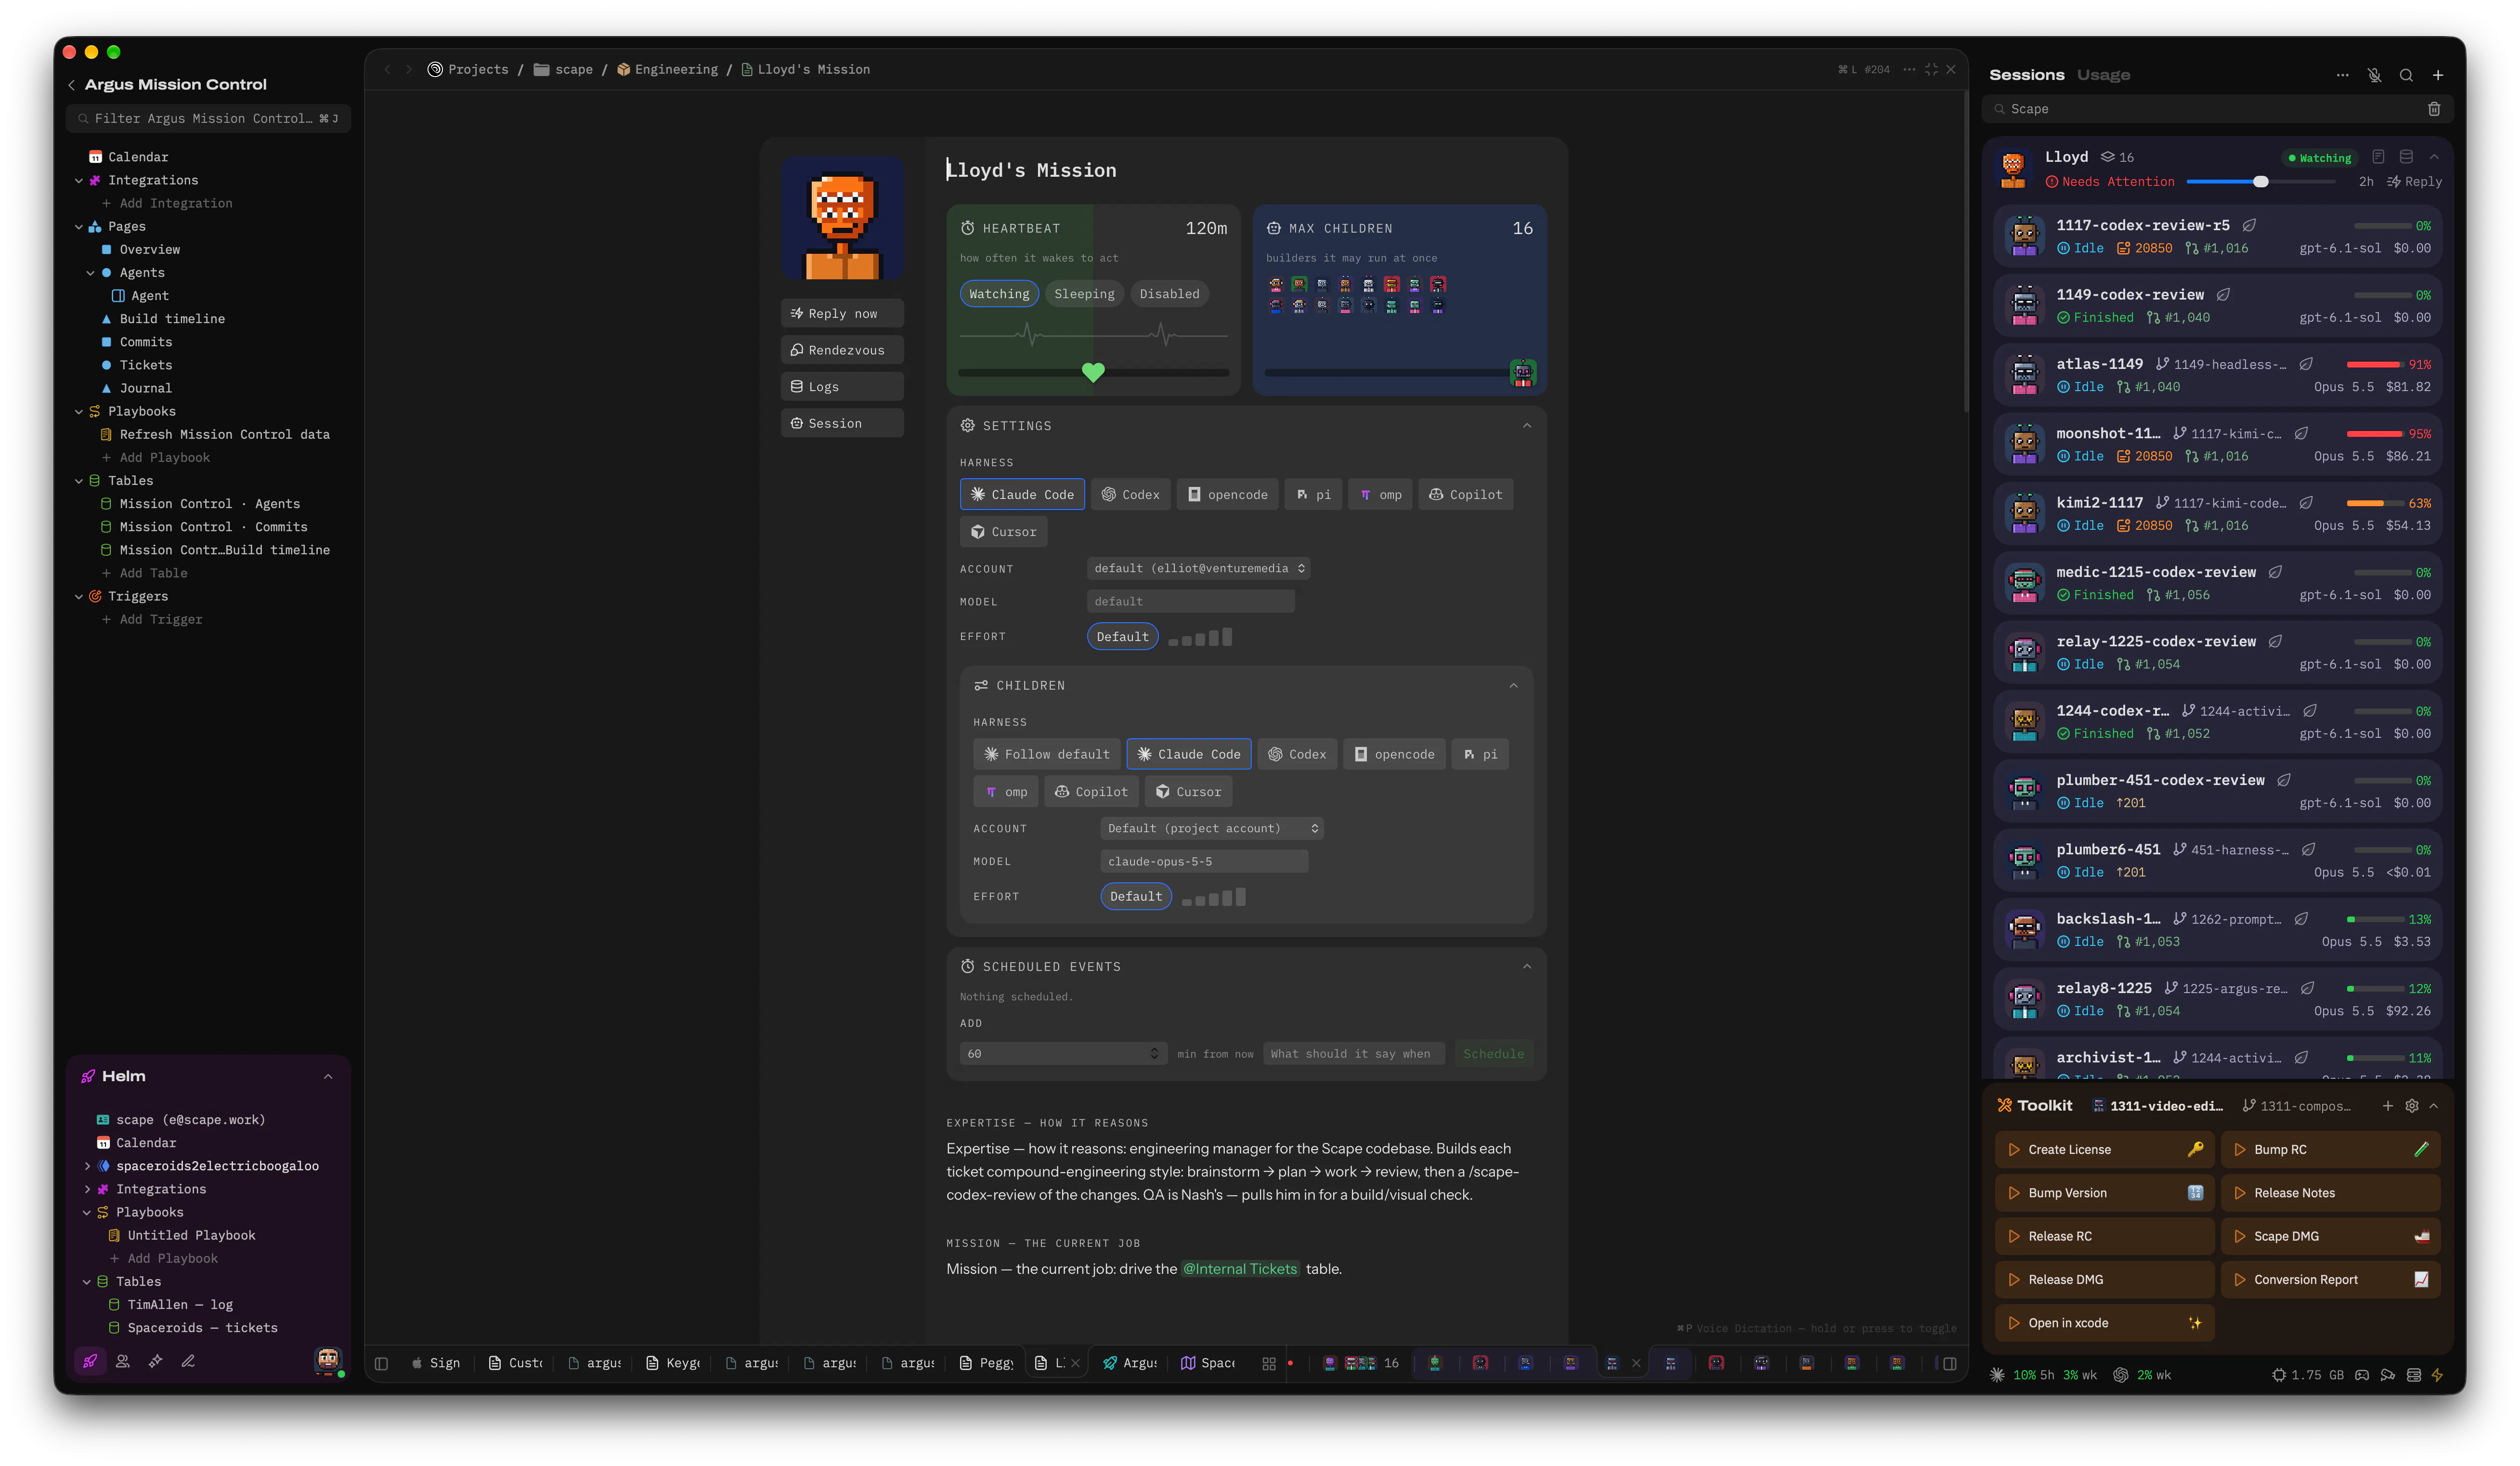Click the lightning bolt icon in status bar
Image resolution: width=2520 pixels, height=1466 pixels.
2437,1375
